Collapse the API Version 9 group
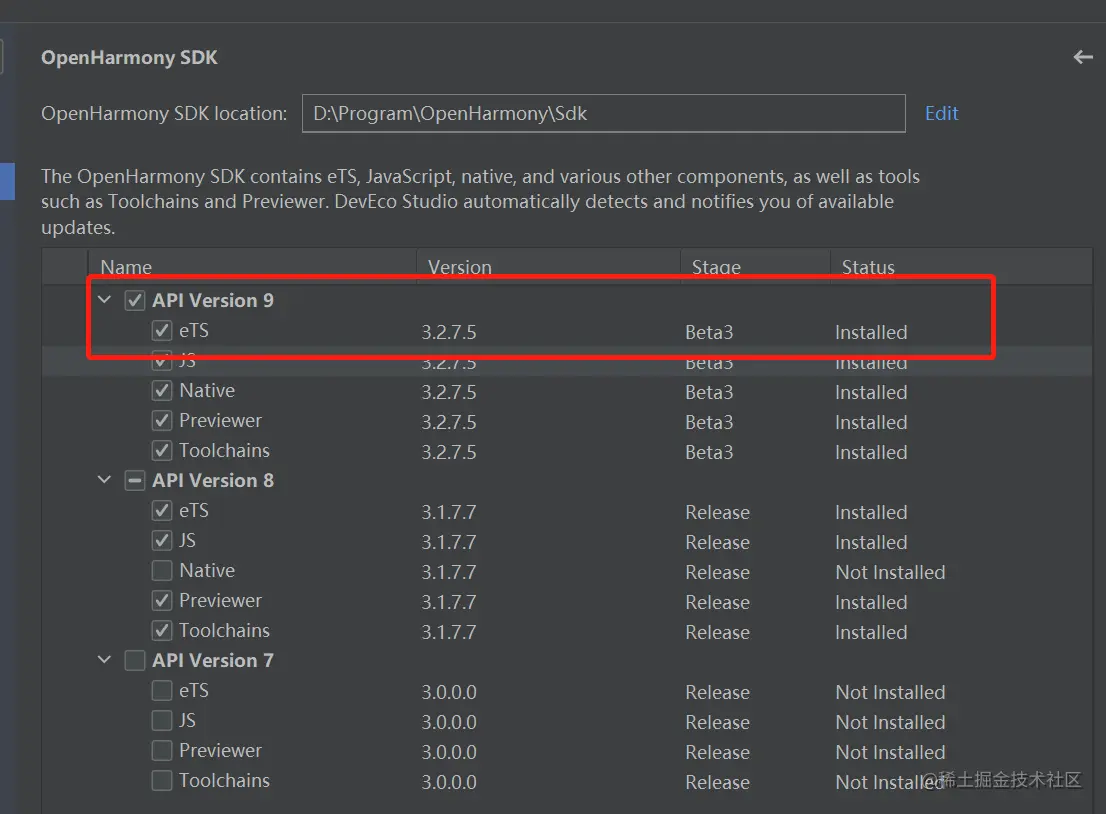Screen dimensions: 1106x814 click(x=104, y=300)
